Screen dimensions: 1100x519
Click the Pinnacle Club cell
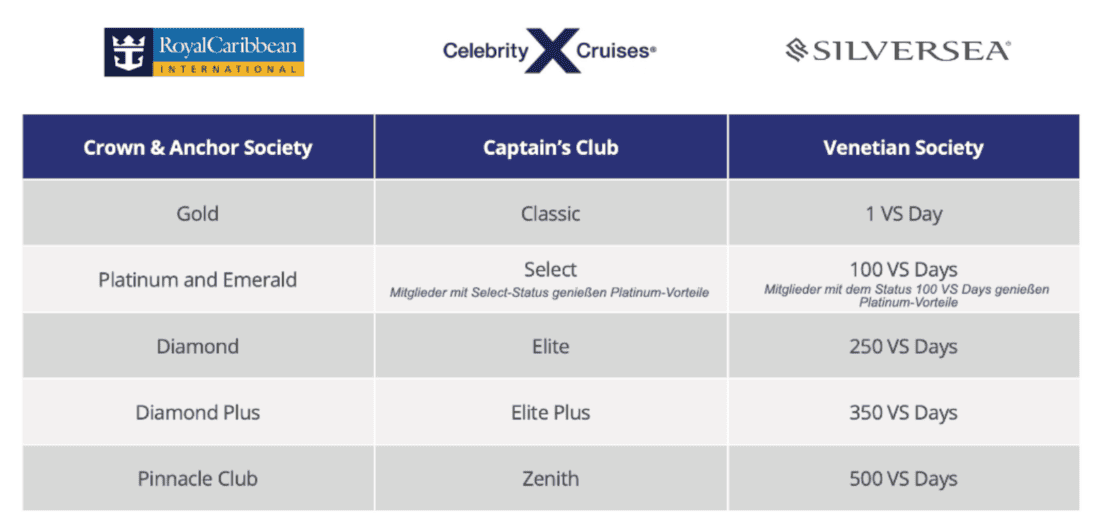(x=198, y=478)
